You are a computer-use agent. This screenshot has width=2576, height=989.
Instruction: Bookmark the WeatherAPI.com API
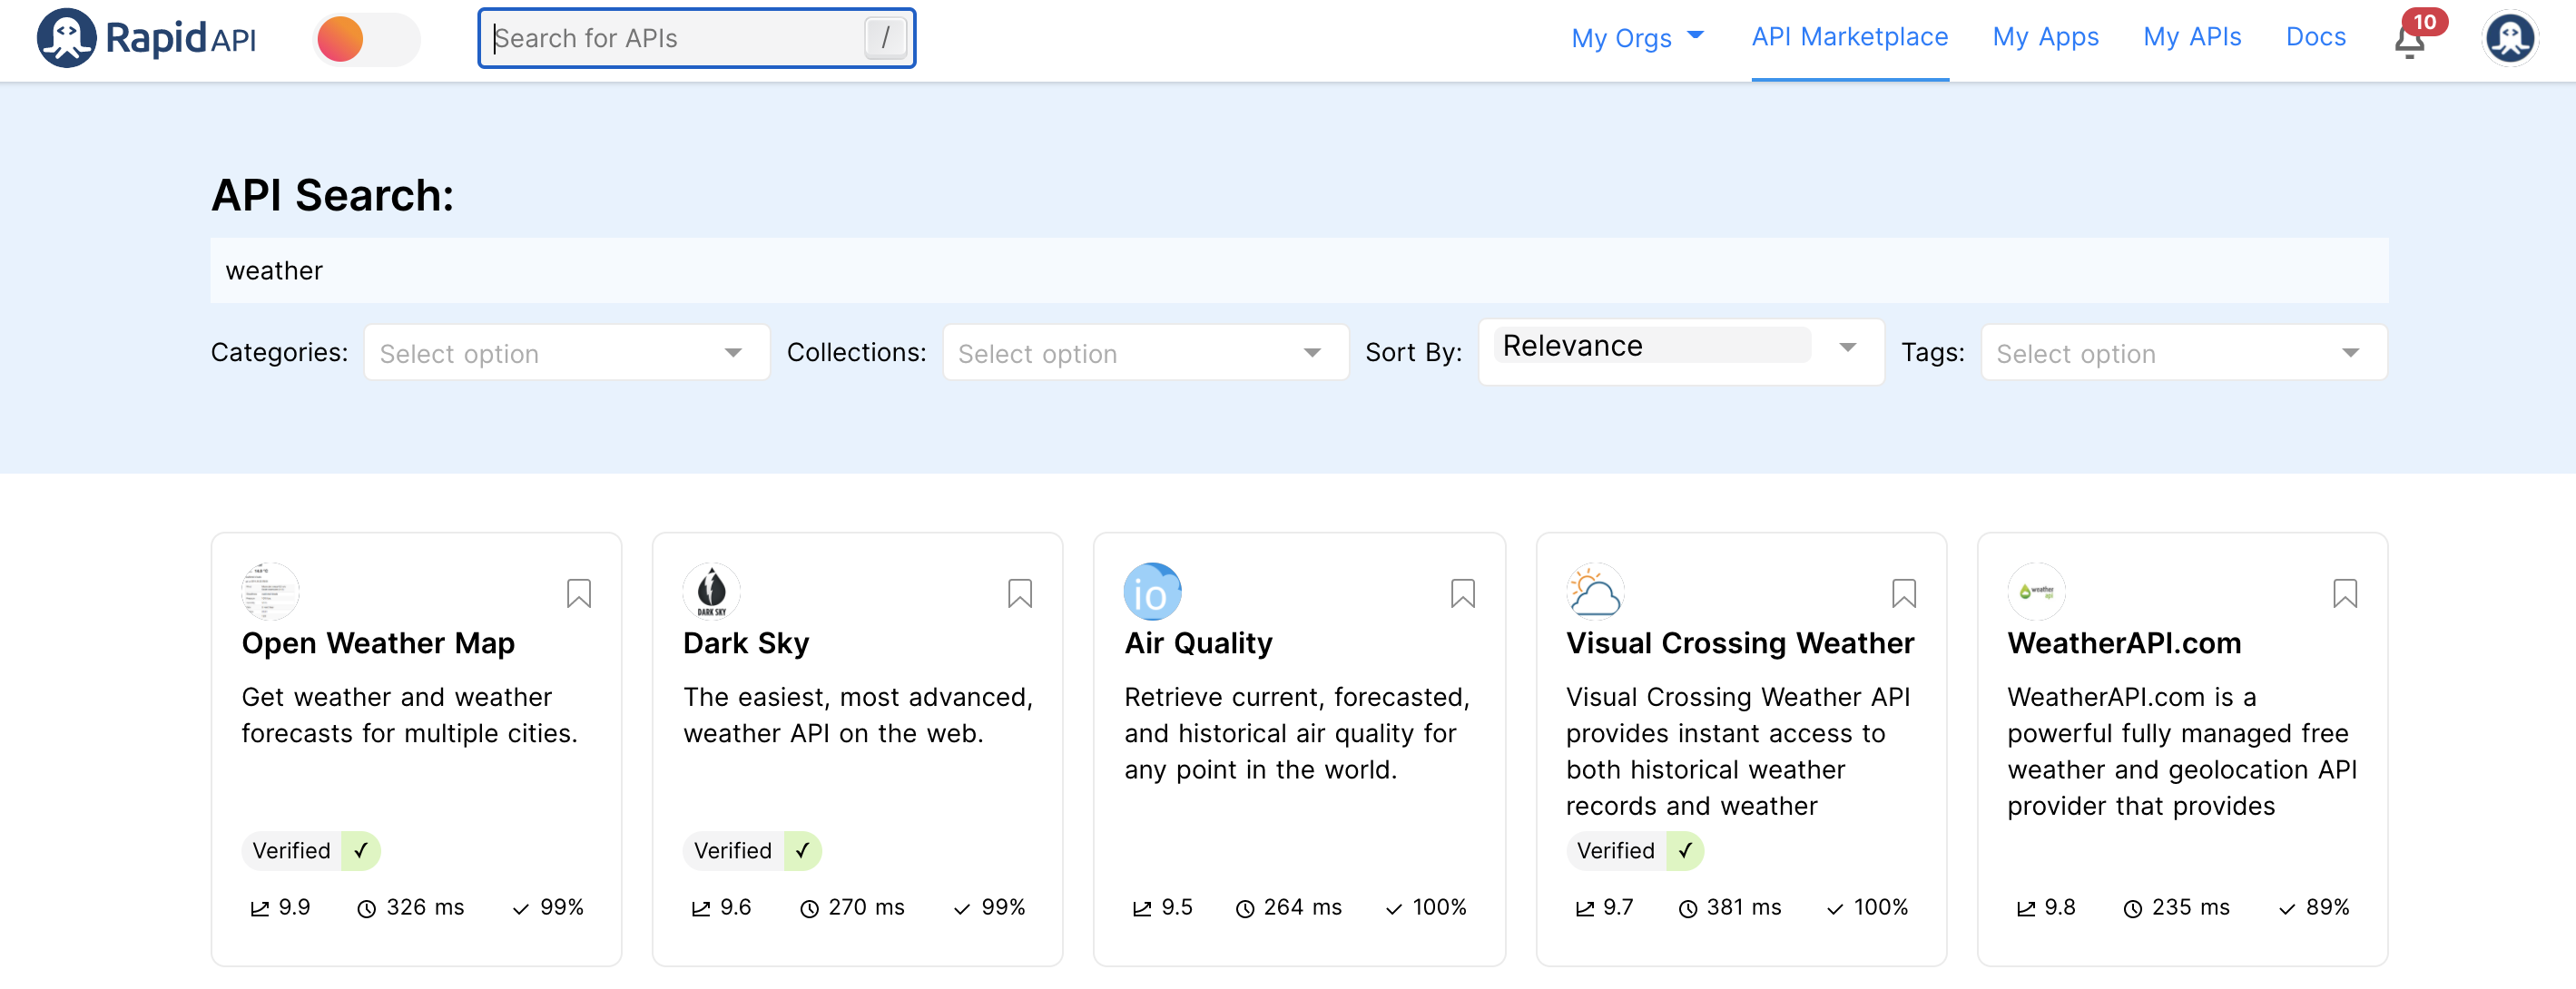(x=2344, y=594)
